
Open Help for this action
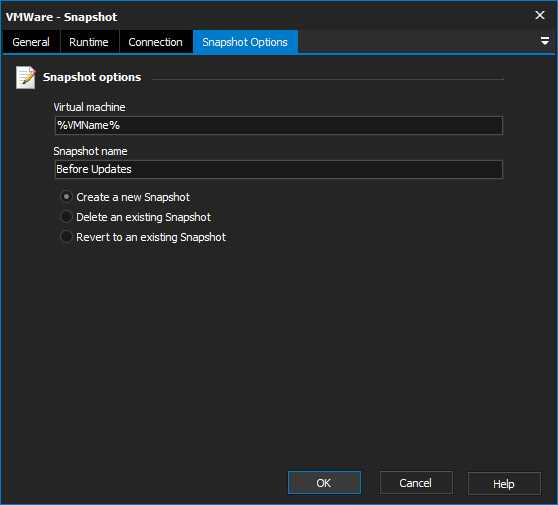(504, 483)
